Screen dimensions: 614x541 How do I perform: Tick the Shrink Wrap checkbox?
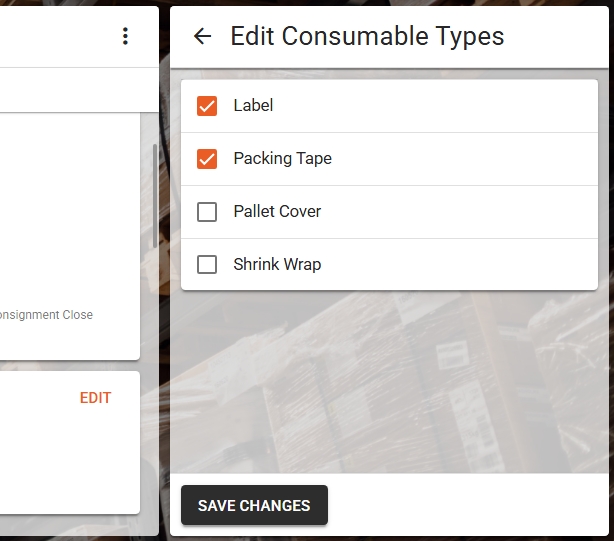207,265
